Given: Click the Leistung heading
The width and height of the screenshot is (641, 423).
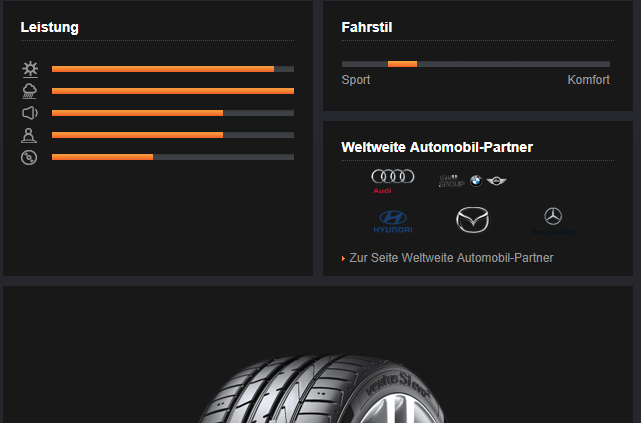Looking at the screenshot, I should click(49, 27).
